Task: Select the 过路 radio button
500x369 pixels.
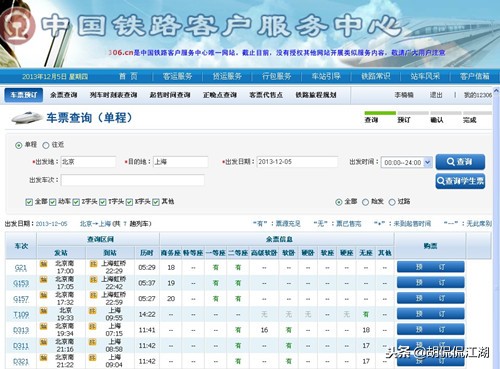Action: coord(392,202)
